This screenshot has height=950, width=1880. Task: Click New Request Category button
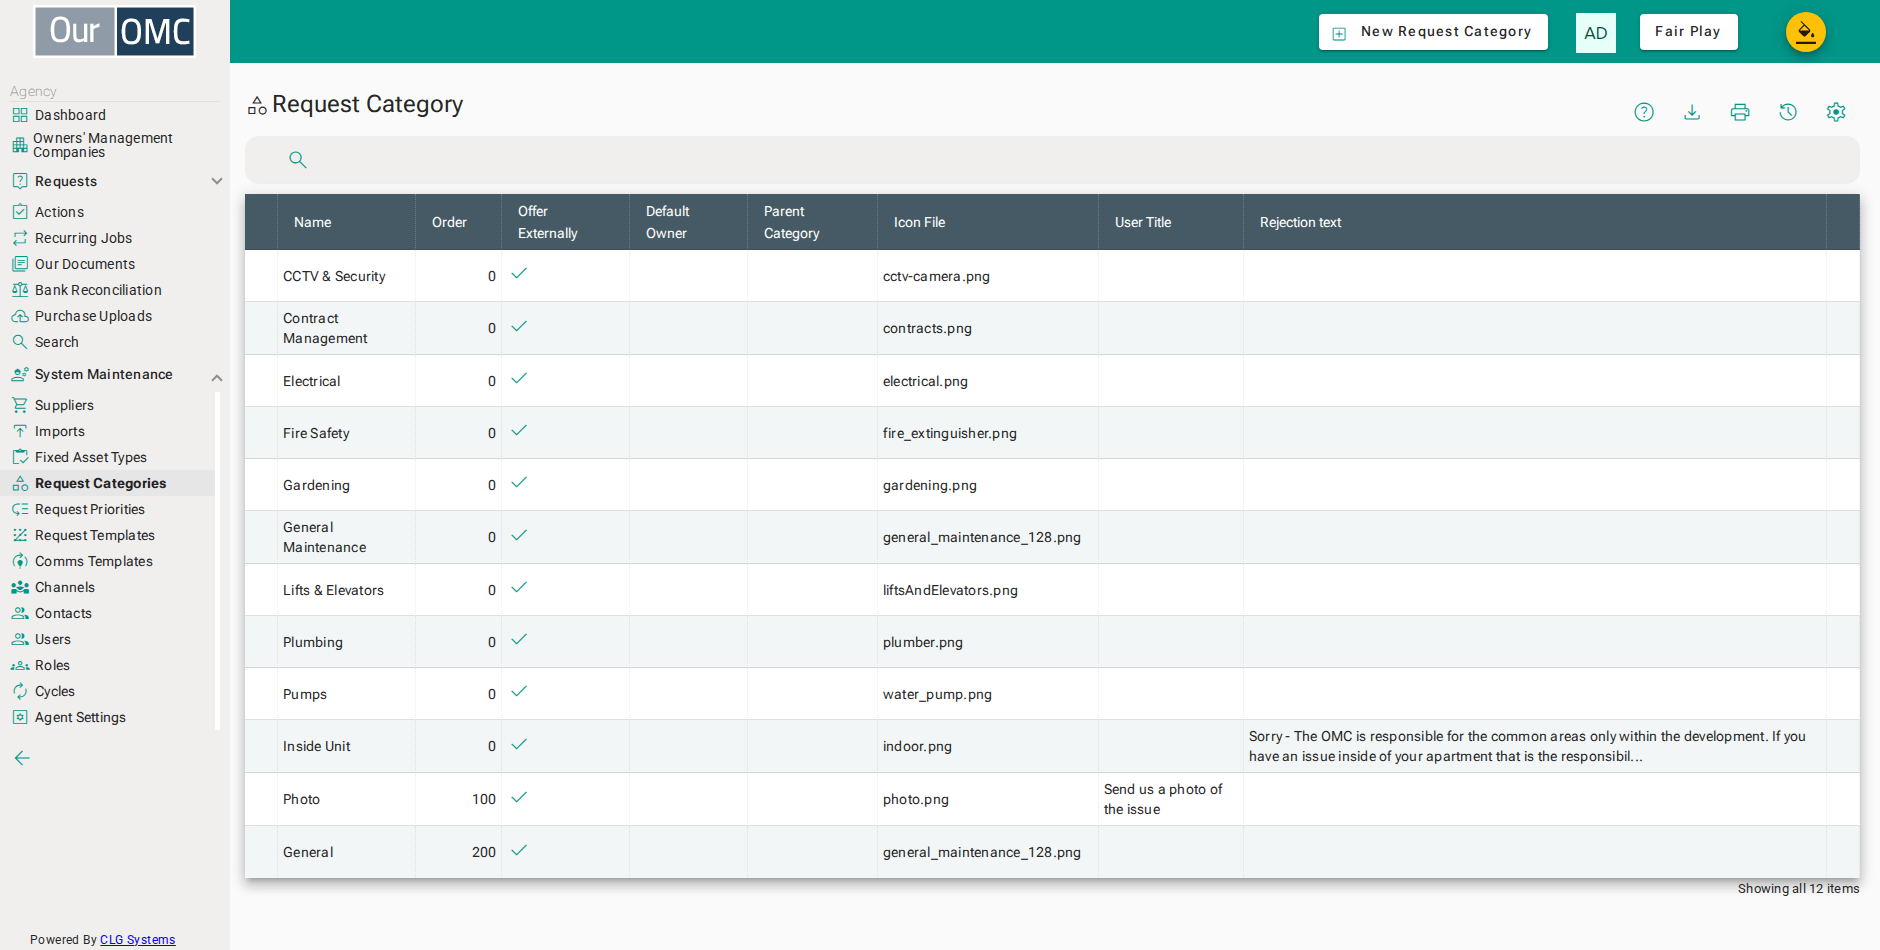(x=1433, y=32)
